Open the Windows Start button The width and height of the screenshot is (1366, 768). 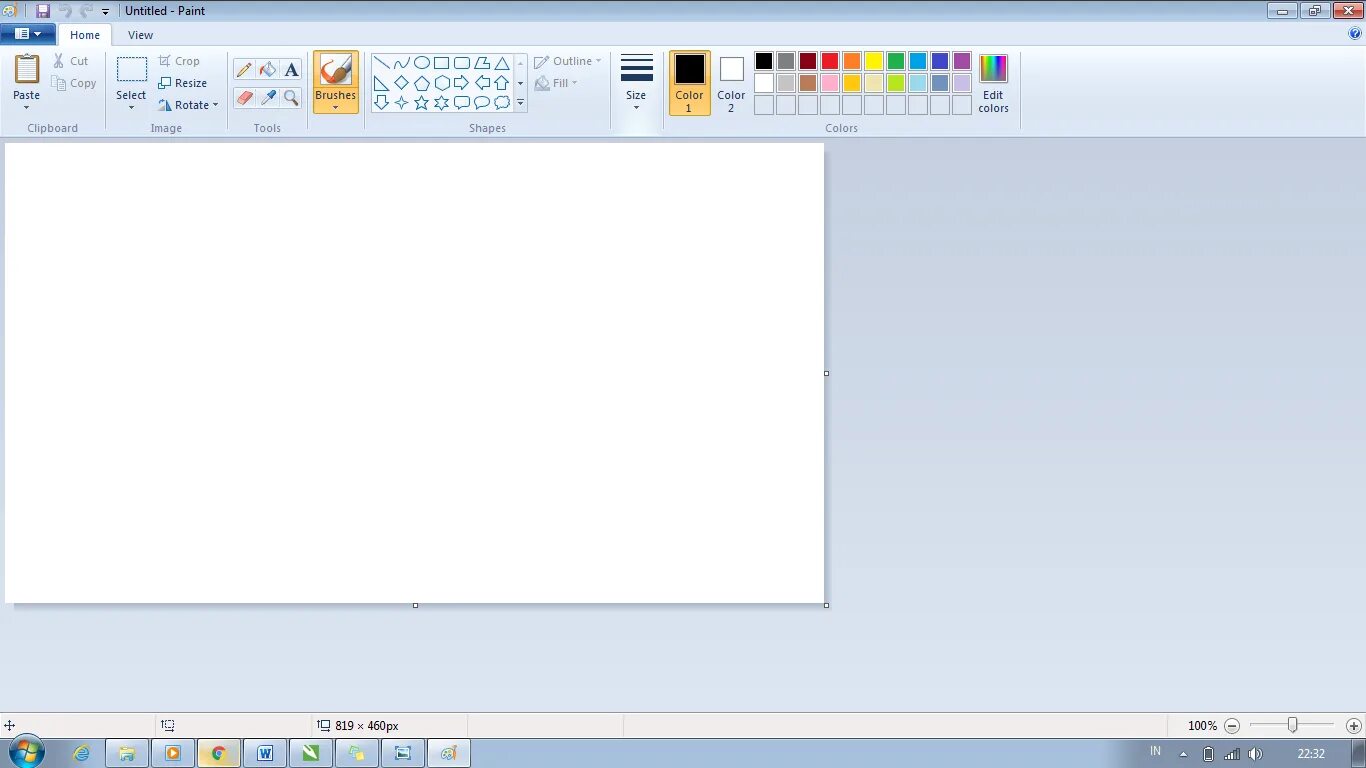coord(27,753)
